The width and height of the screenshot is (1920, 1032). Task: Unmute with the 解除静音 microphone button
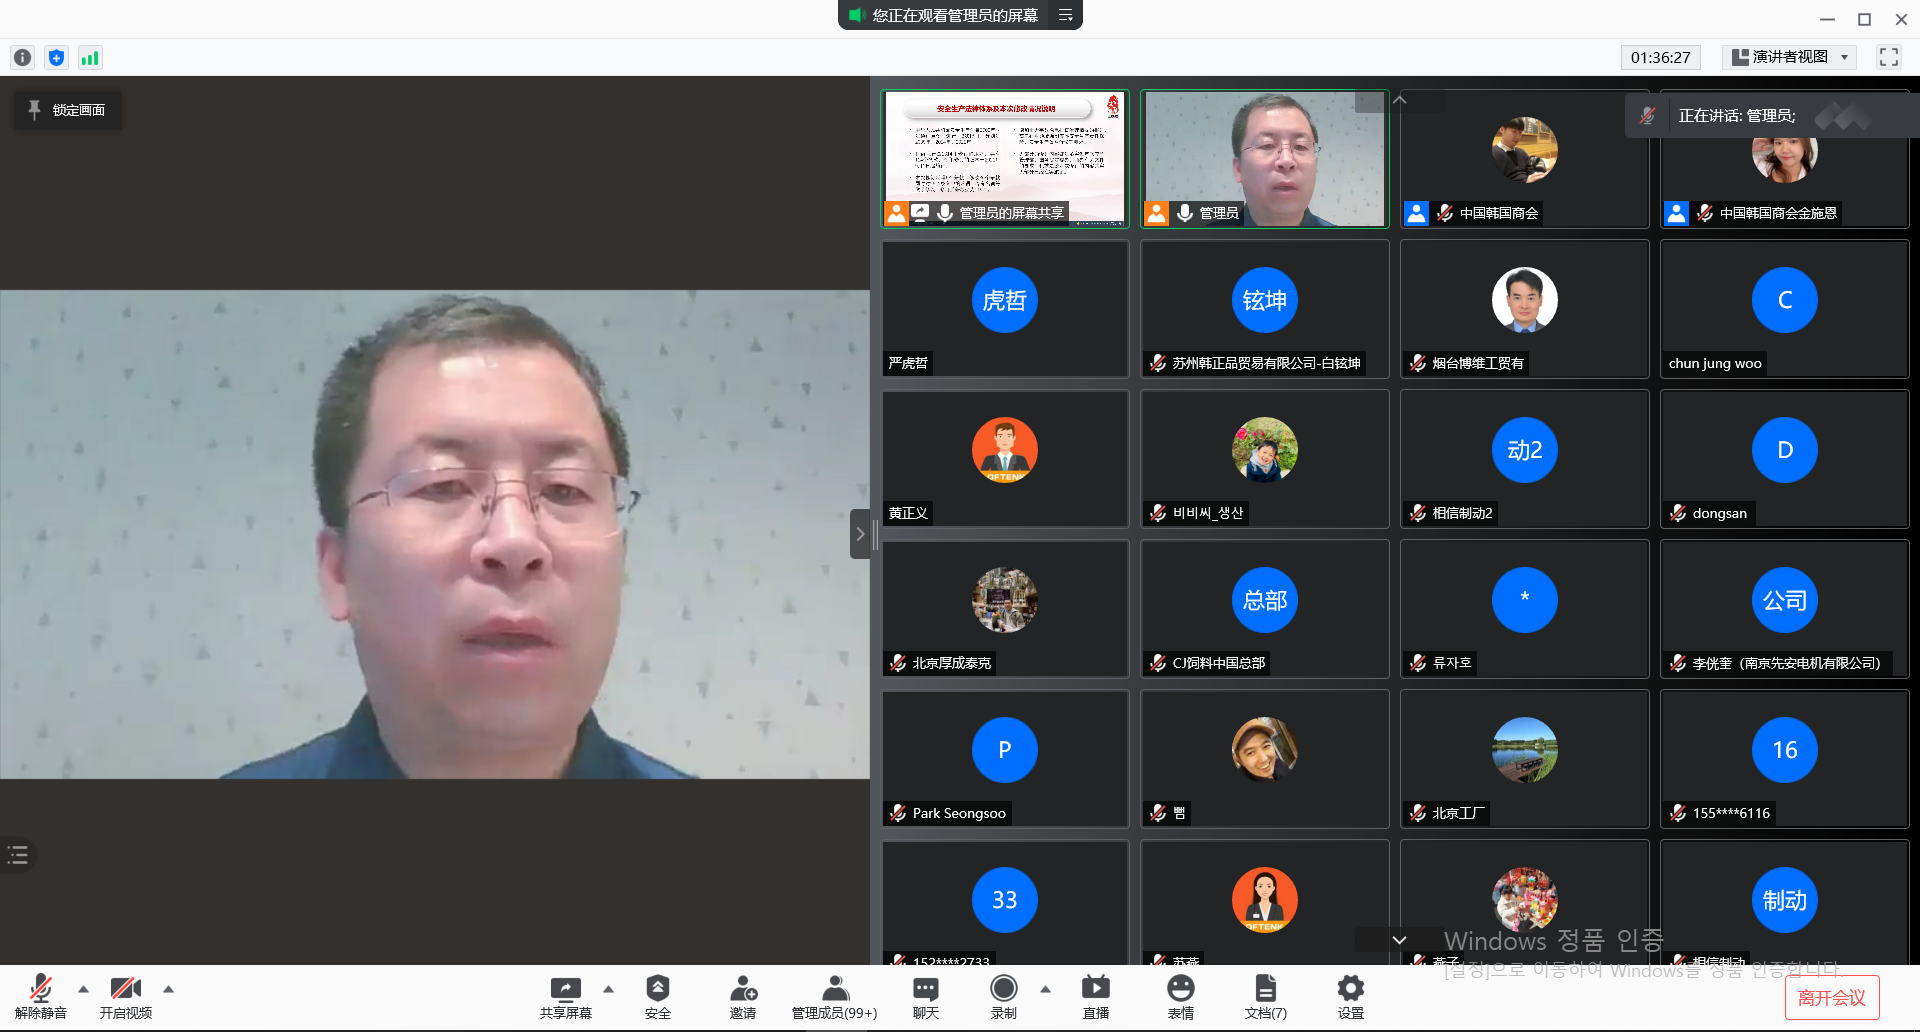pyautogui.click(x=41, y=997)
